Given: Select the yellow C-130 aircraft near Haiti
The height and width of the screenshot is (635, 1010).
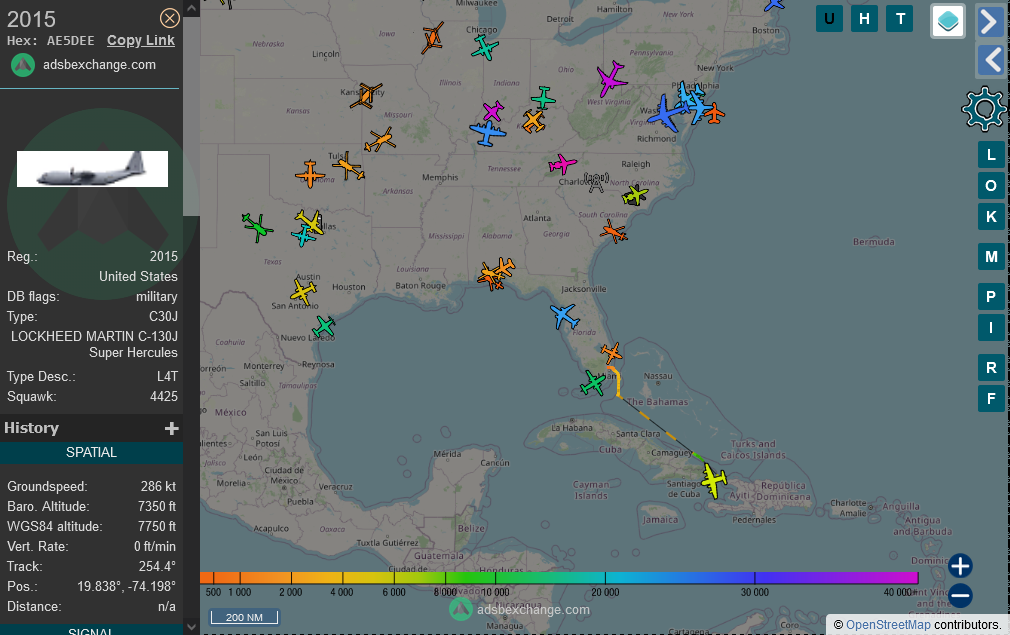Looking at the screenshot, I should 714,480.
